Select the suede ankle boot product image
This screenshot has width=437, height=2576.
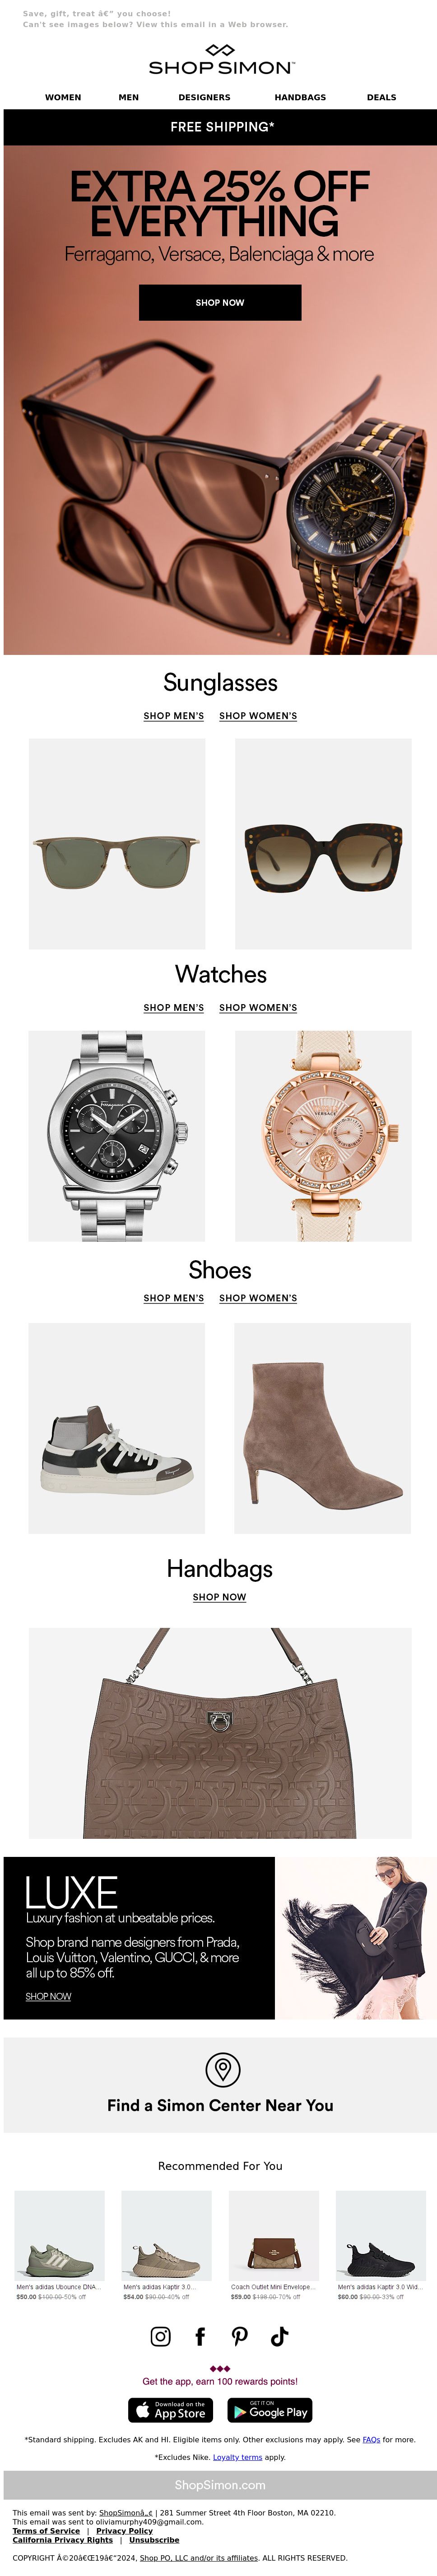pos(323,1428)
